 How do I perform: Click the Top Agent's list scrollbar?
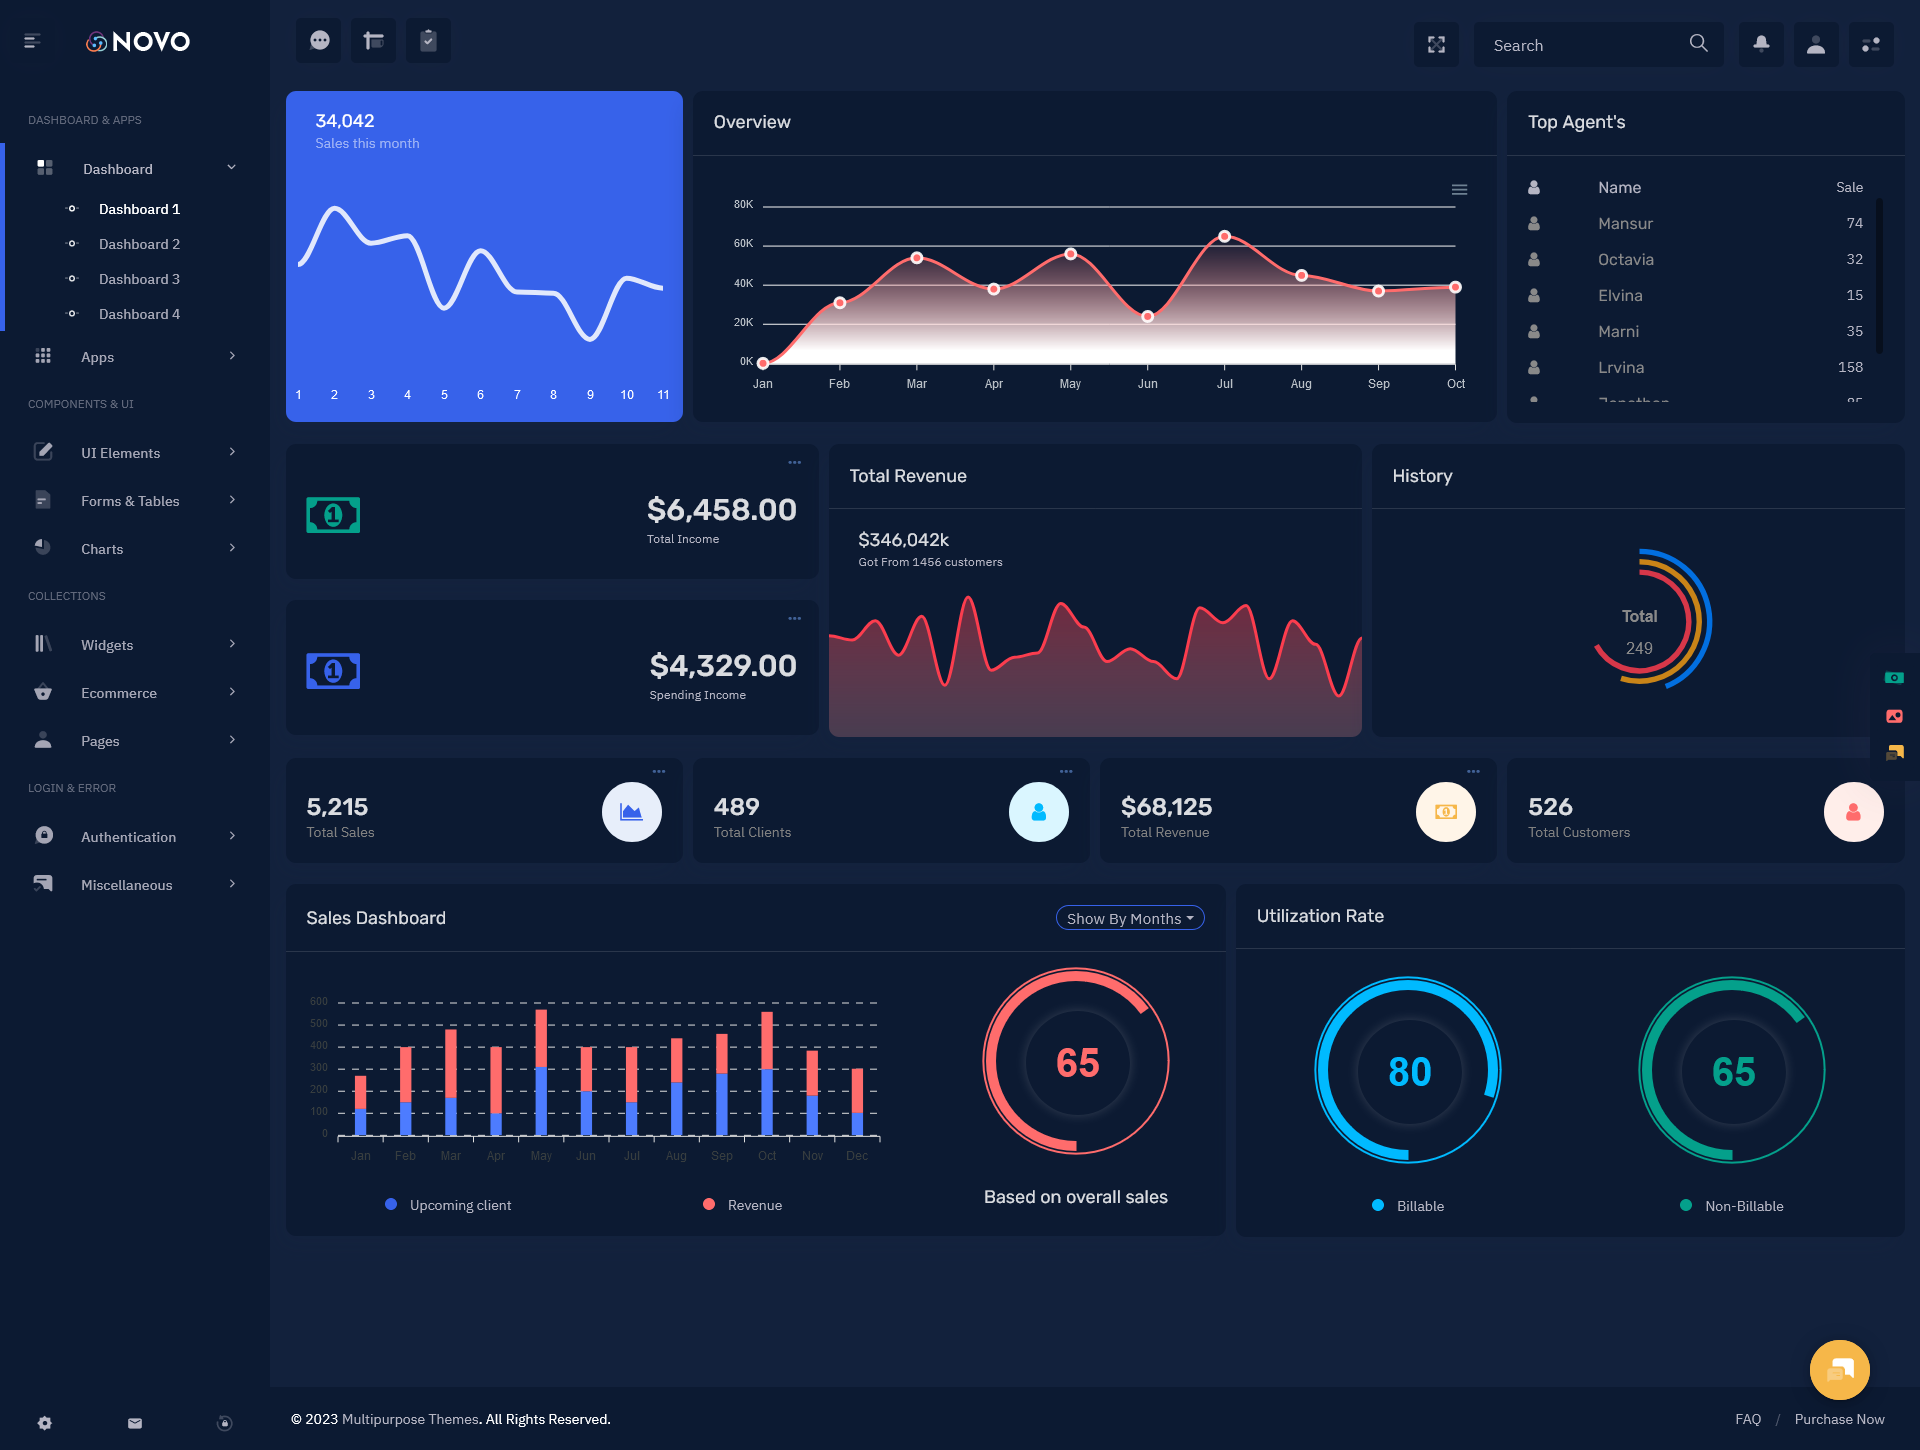coord(1879,276)
